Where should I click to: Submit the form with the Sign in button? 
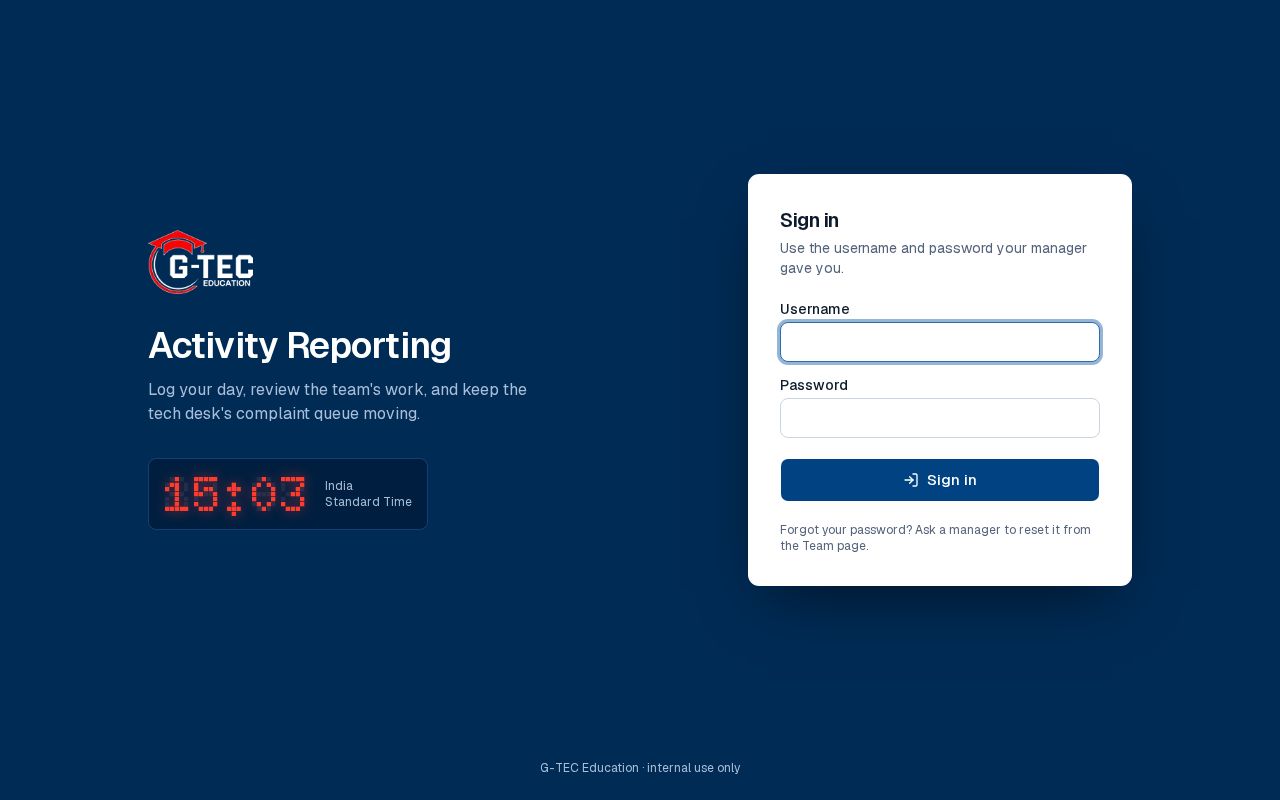pos(940,480)
